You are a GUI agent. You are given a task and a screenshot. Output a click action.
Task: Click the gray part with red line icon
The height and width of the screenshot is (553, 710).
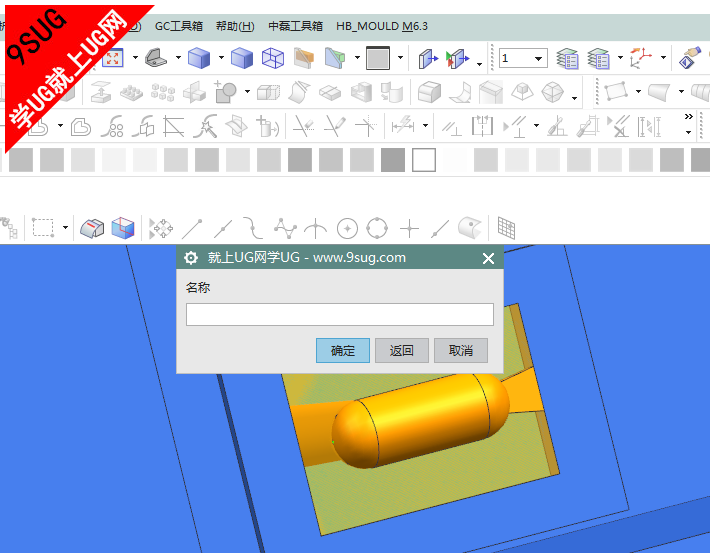point(92,228)
